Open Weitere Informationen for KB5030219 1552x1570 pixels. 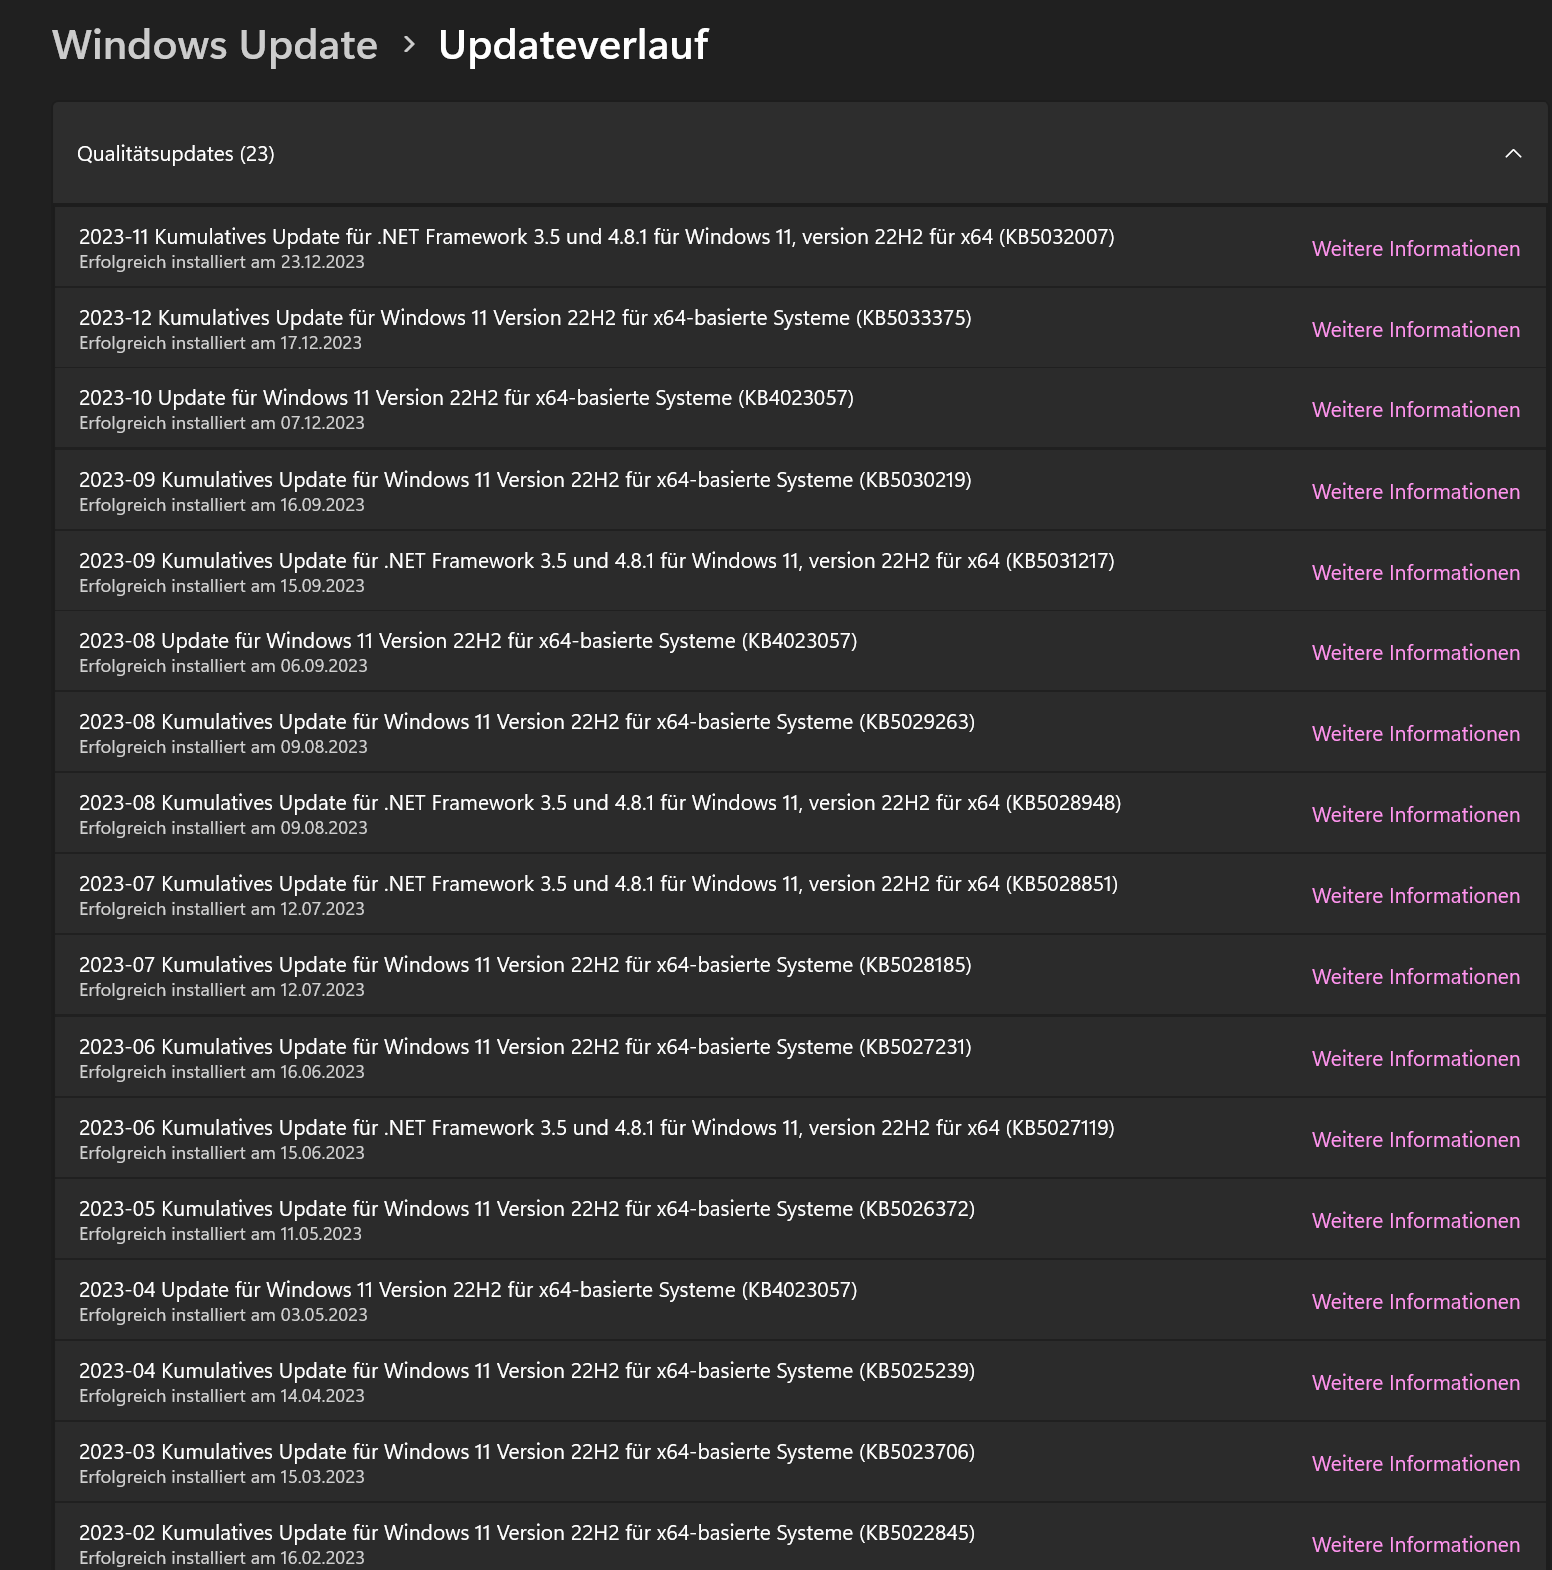coord(1415,491)
